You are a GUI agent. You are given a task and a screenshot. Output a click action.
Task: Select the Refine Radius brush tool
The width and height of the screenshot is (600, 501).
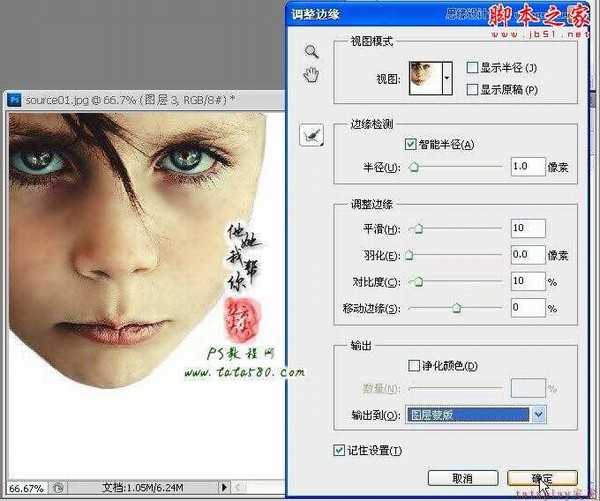(x=311, y=135)
